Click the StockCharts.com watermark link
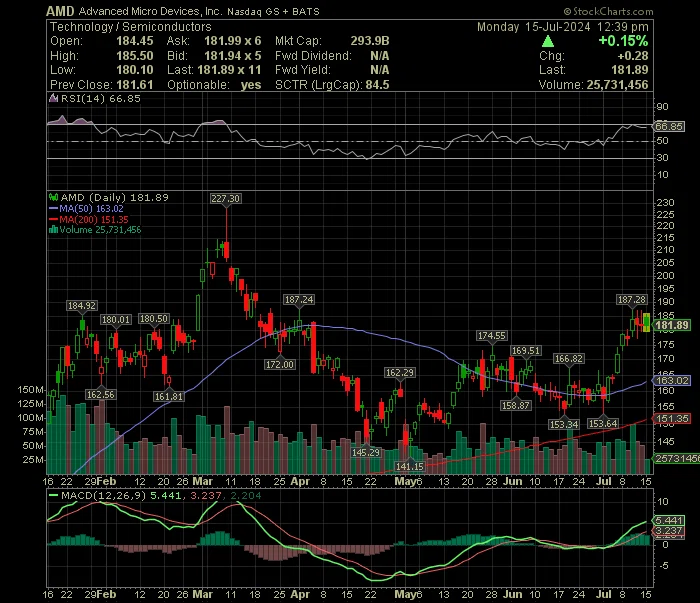Viewport: 700px width, 603px height. (x=608, y=11)
